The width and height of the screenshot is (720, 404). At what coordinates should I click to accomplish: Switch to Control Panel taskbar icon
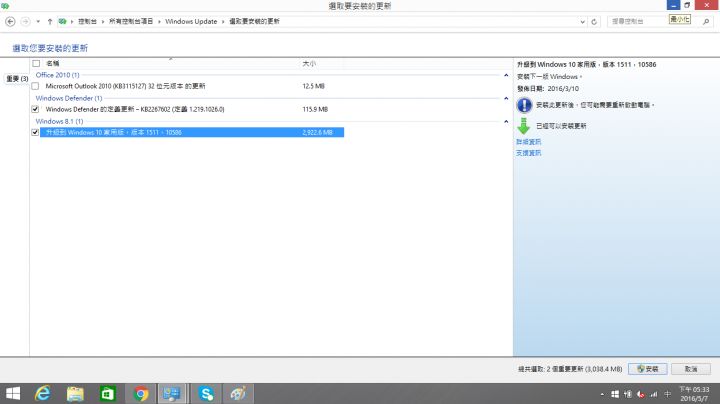tap(172, 393)
